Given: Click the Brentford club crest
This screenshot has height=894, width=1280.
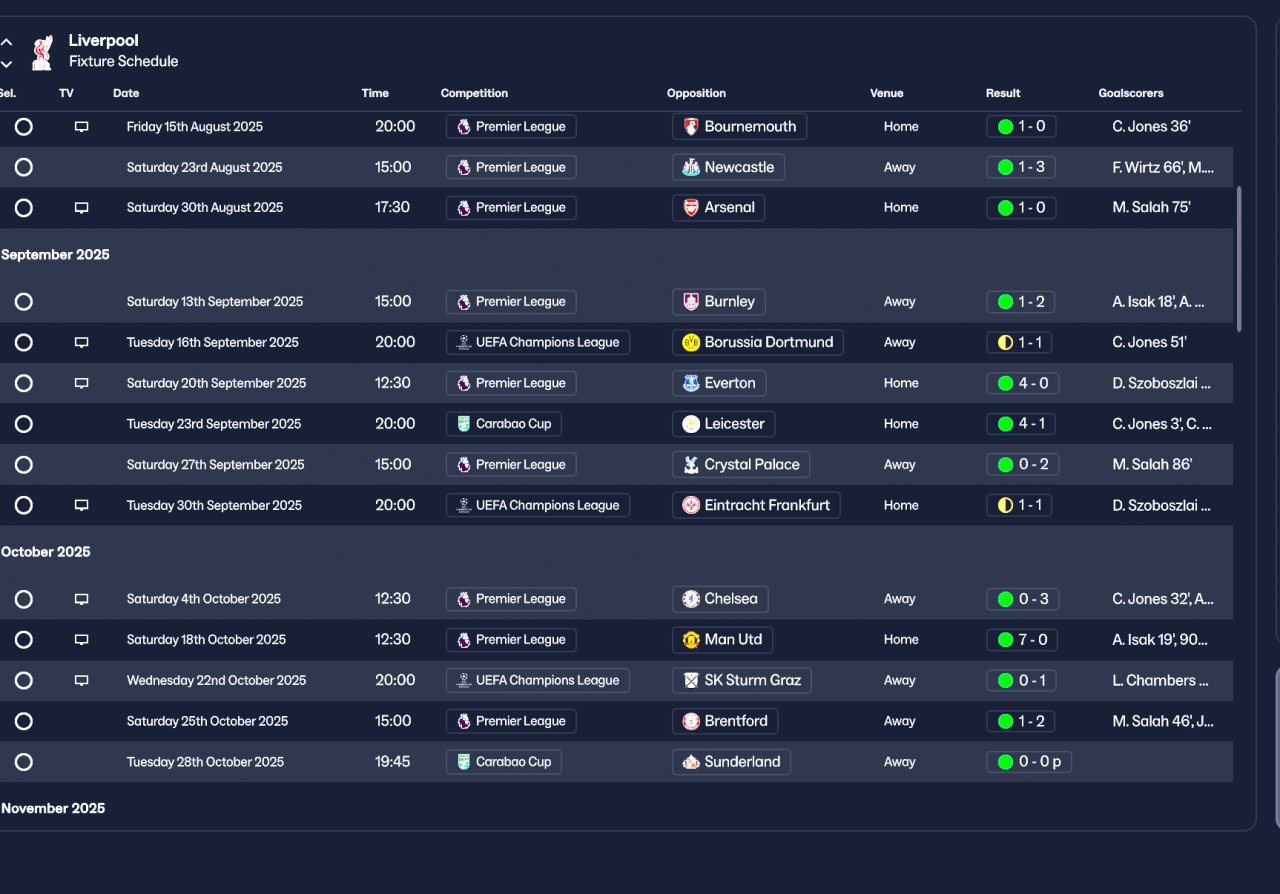Looking at the screenshot, I should click(690, 722).
